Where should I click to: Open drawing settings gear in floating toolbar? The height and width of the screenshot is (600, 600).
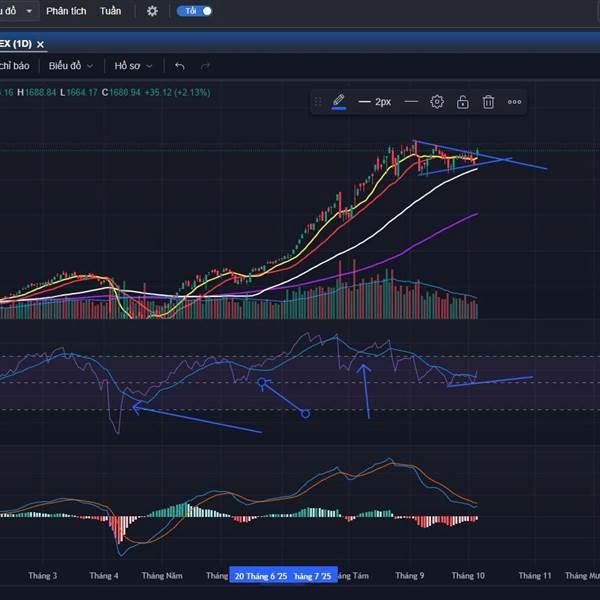(437, 102)
